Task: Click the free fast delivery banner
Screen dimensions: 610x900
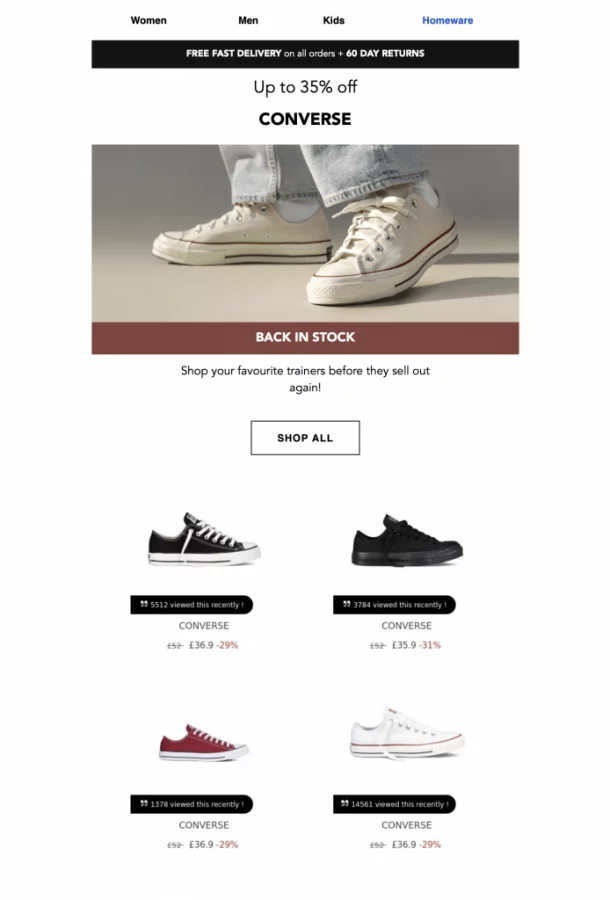Action: (x=305, y=54)
